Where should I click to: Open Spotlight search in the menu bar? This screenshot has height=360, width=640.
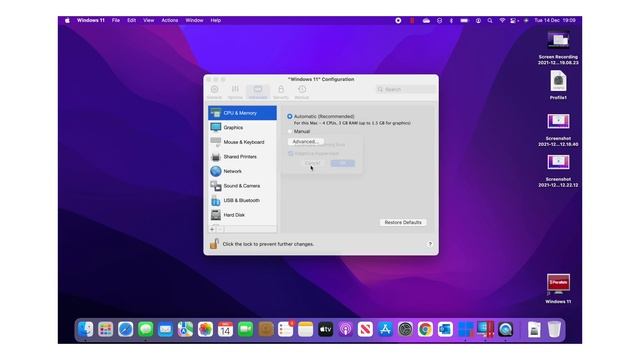click(x=490, y=20)
